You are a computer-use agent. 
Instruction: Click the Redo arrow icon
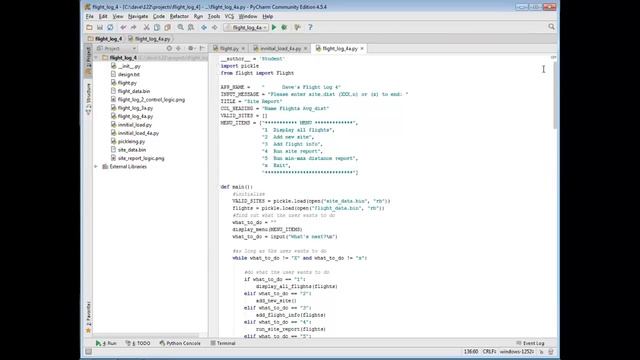point(133,27)
